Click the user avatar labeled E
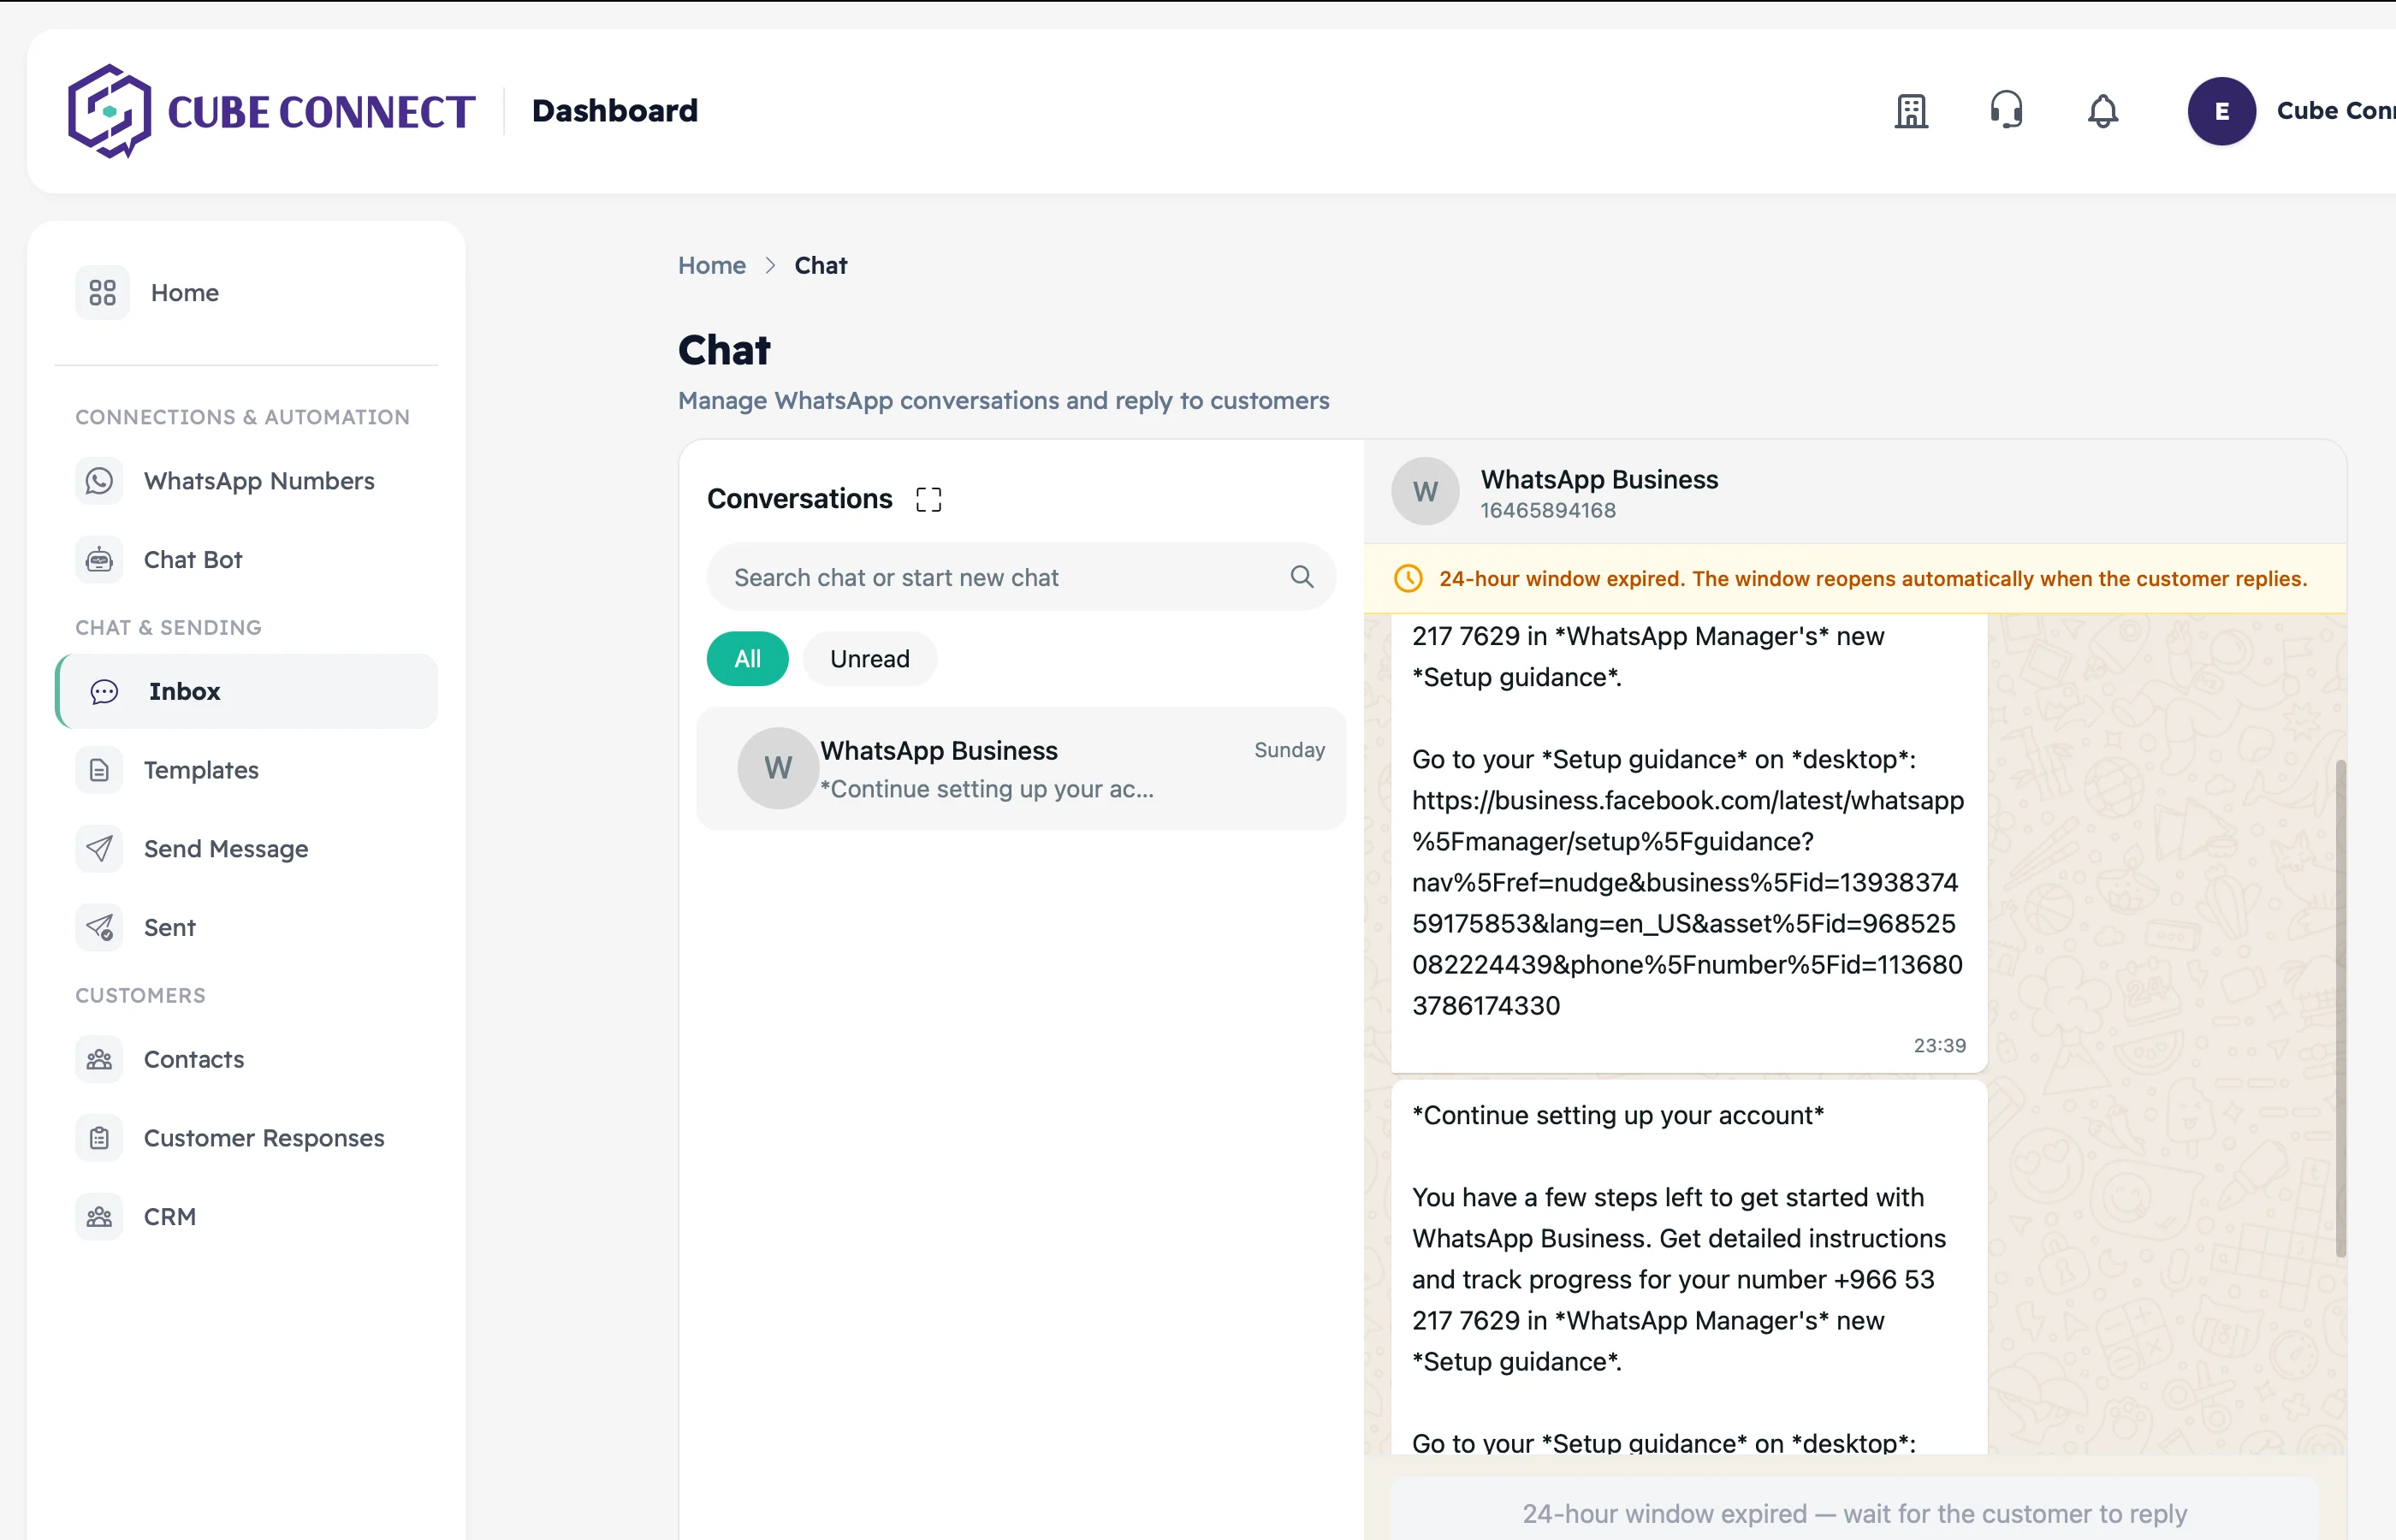 click(2221, 111)
